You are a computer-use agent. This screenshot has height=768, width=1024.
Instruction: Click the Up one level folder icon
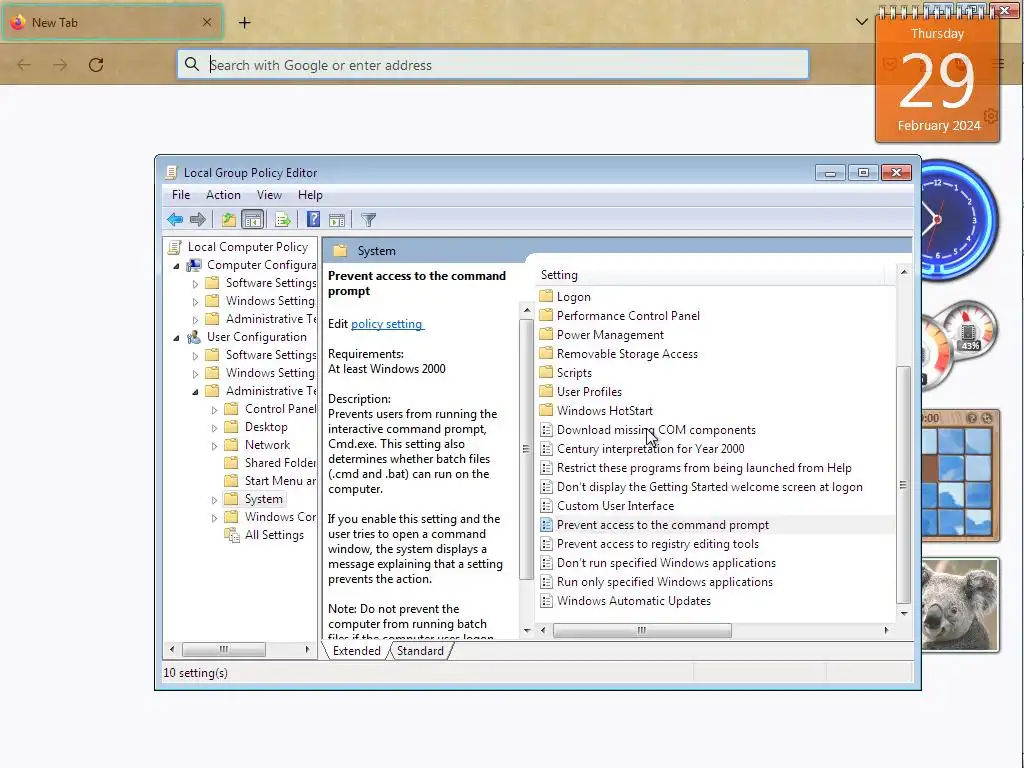(x=228, y=219)
